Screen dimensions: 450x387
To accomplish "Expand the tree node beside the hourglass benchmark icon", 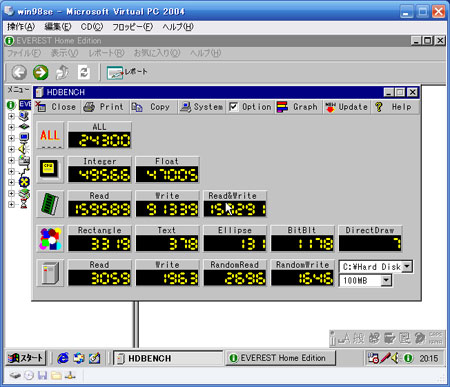I will click(x=11, y=204).
